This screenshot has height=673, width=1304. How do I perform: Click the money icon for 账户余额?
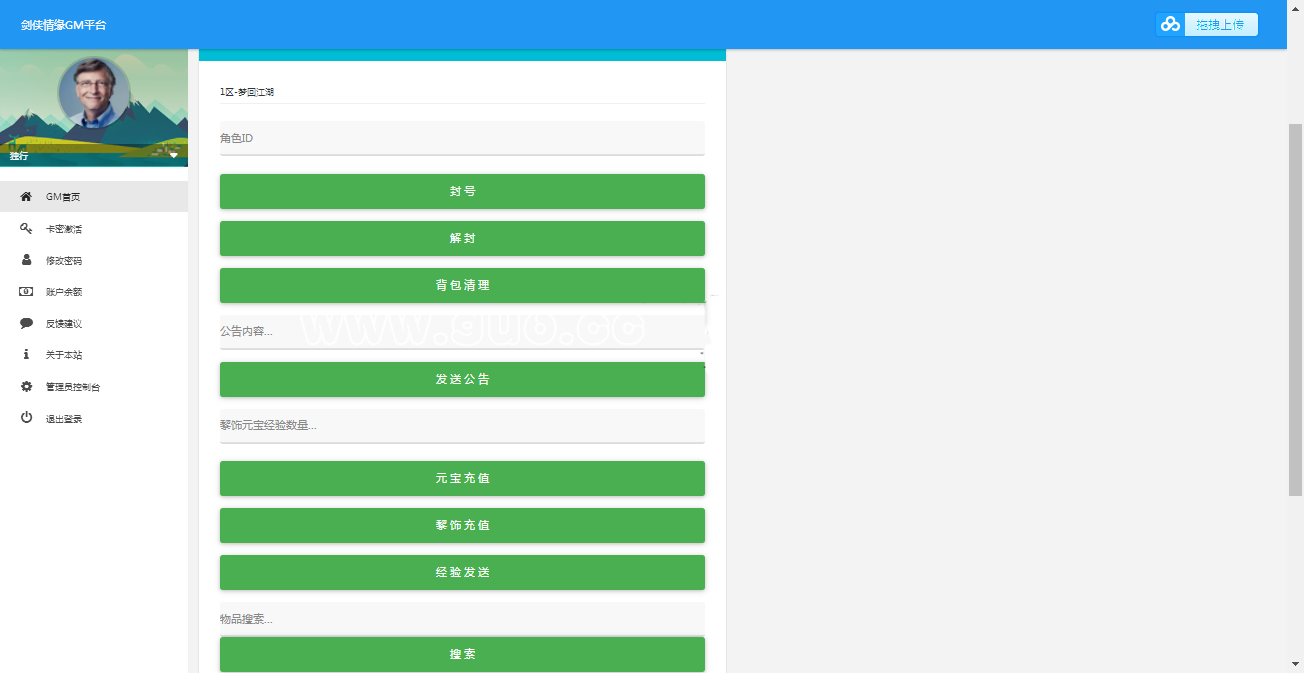coord(26,292)
